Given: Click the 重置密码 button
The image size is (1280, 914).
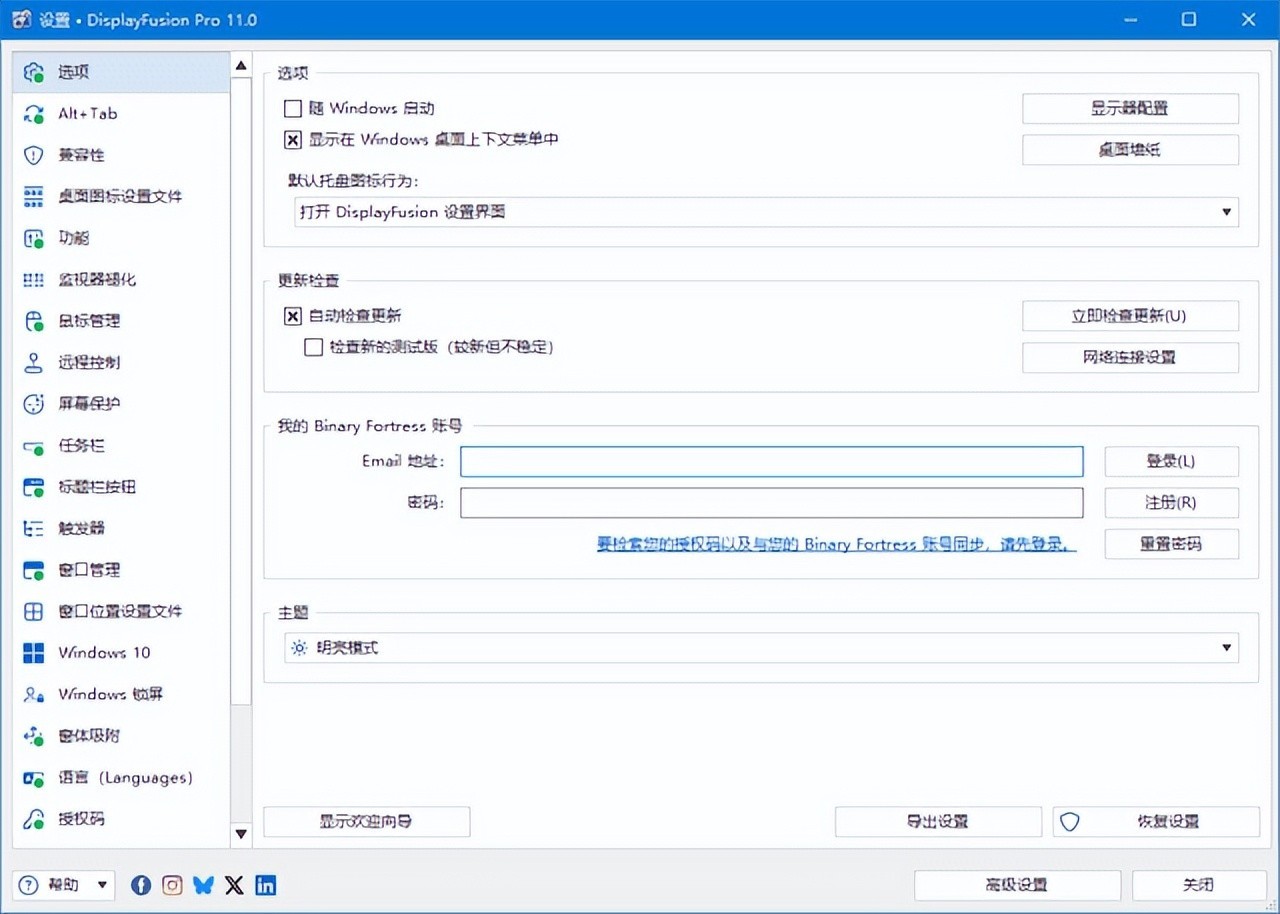Looking at the screenshot, I should (1172, 544).
